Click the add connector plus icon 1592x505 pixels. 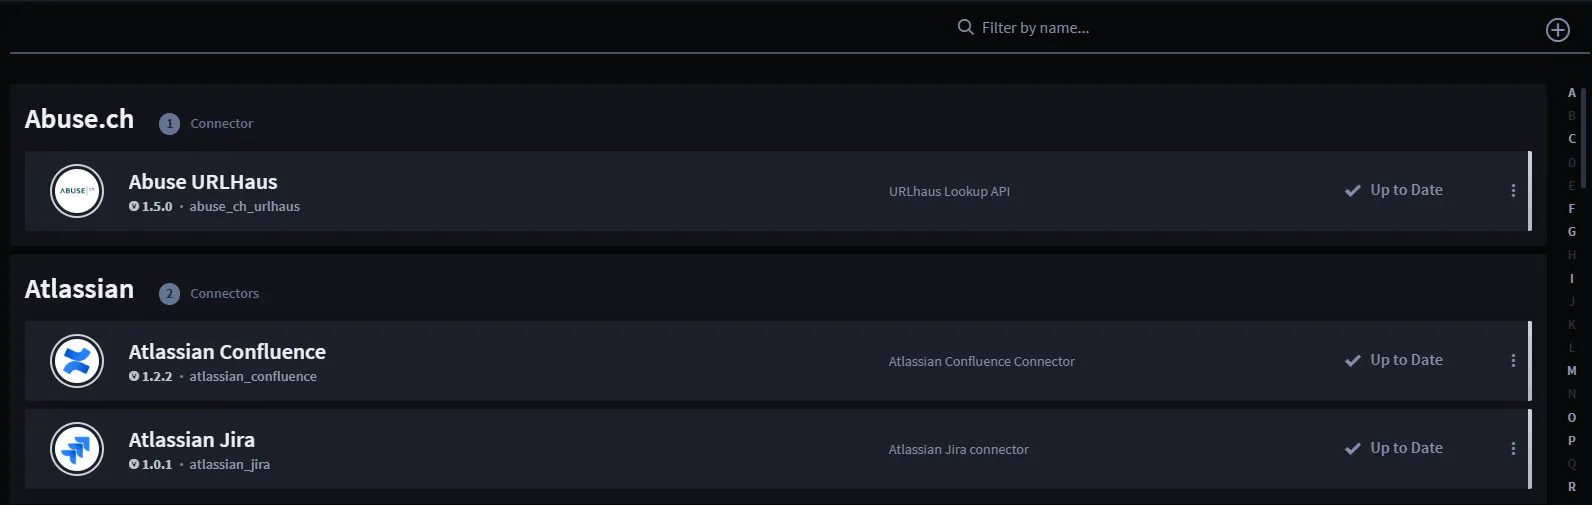[x=1557, y=30]
